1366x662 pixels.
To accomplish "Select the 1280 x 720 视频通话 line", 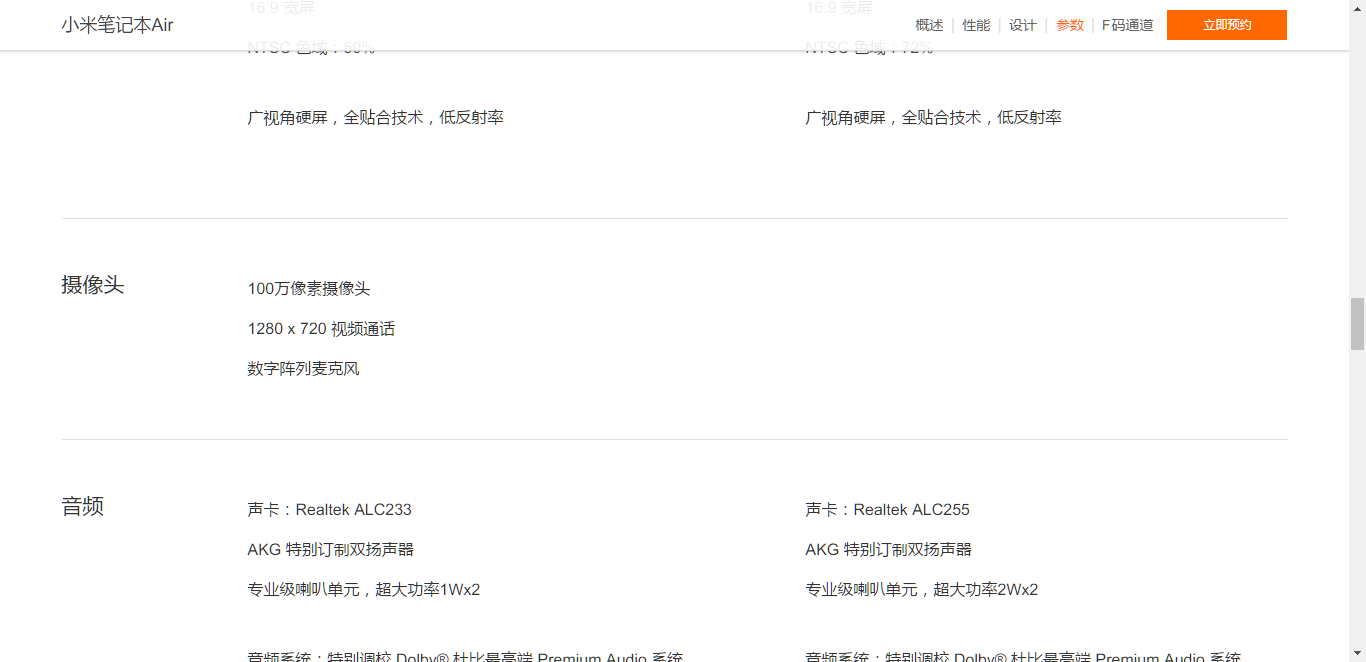I will tap(321, 329).
